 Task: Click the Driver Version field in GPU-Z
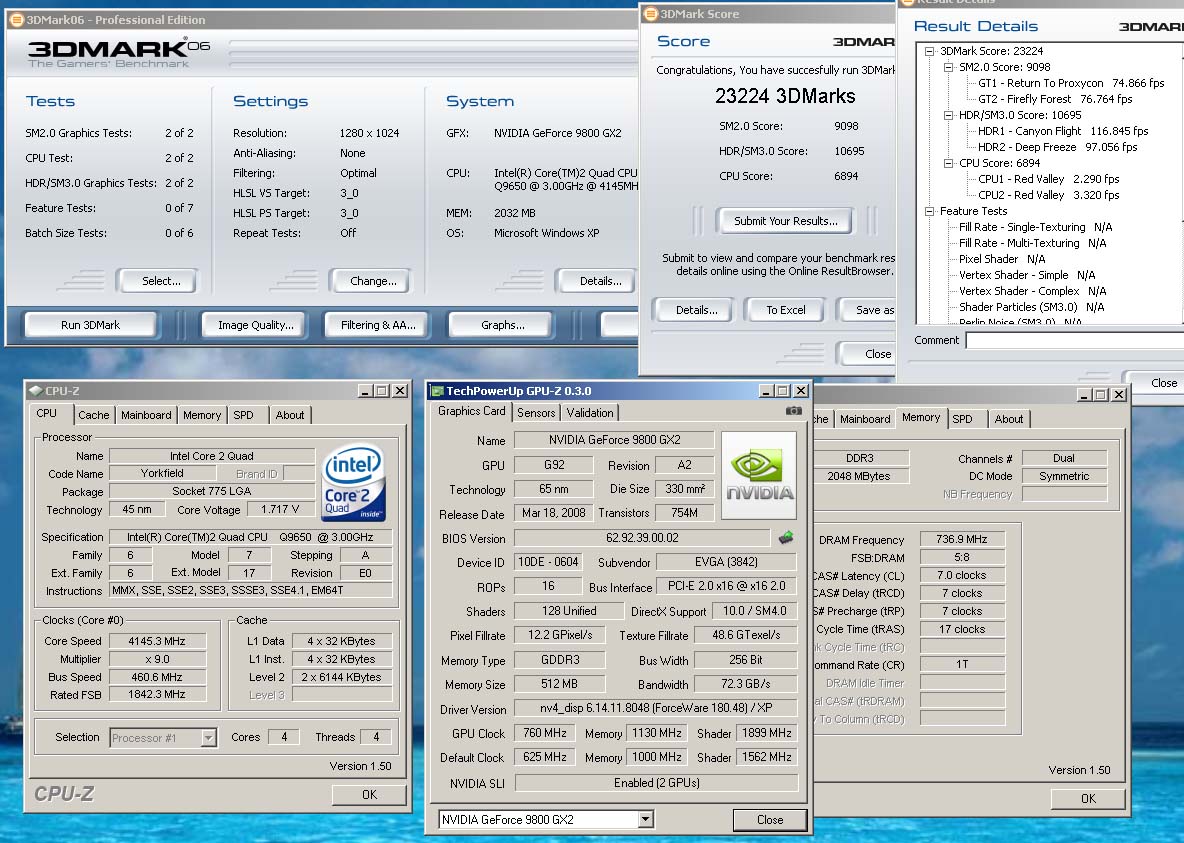[x=655, y=709]
